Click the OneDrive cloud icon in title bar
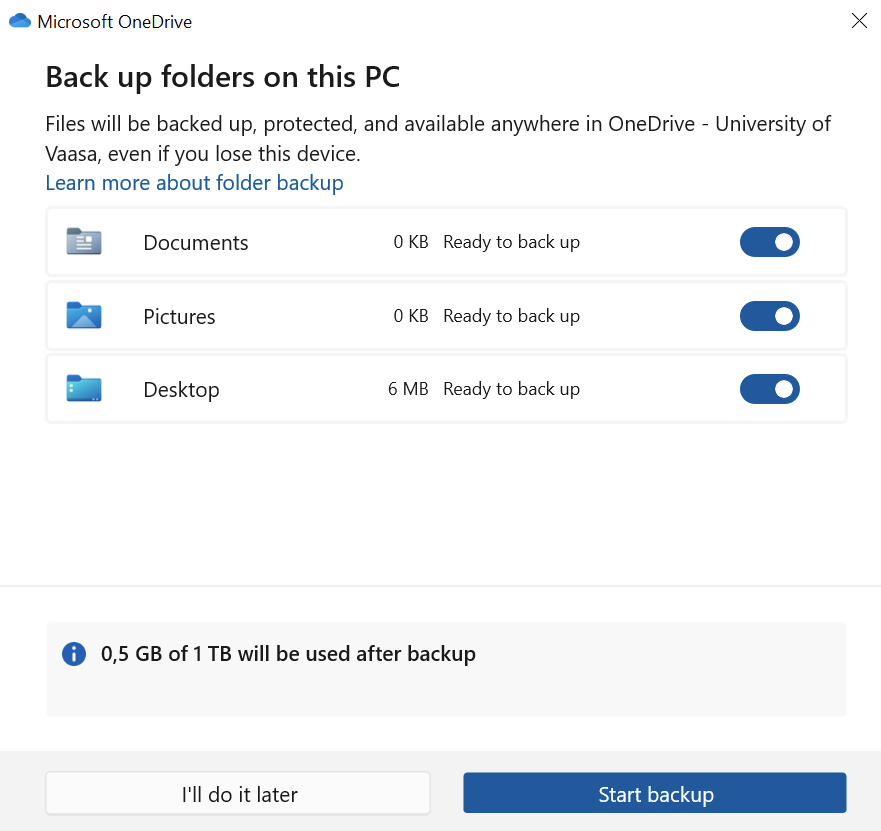This screenshot has height=831, width=881. pyautogui.click(x=20, y=21)
